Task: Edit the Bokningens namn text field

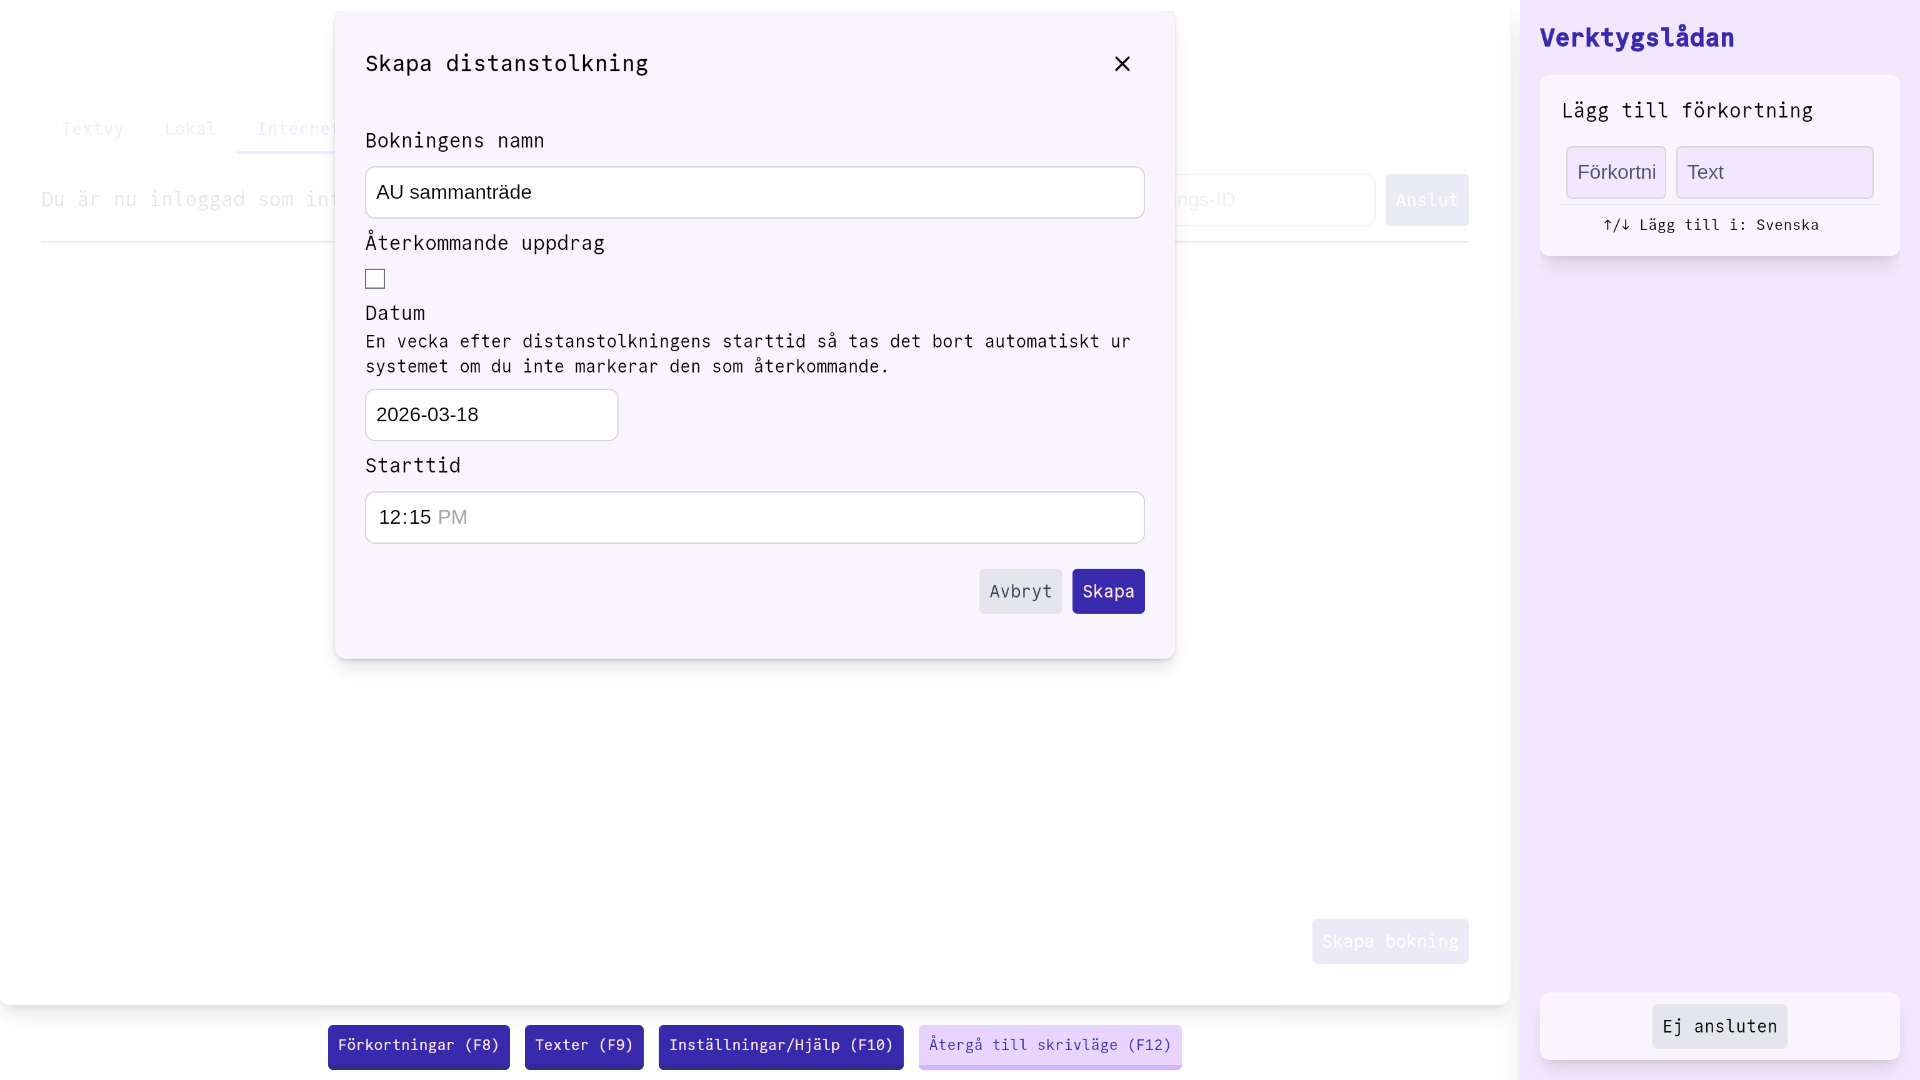Action: (754, 192)
